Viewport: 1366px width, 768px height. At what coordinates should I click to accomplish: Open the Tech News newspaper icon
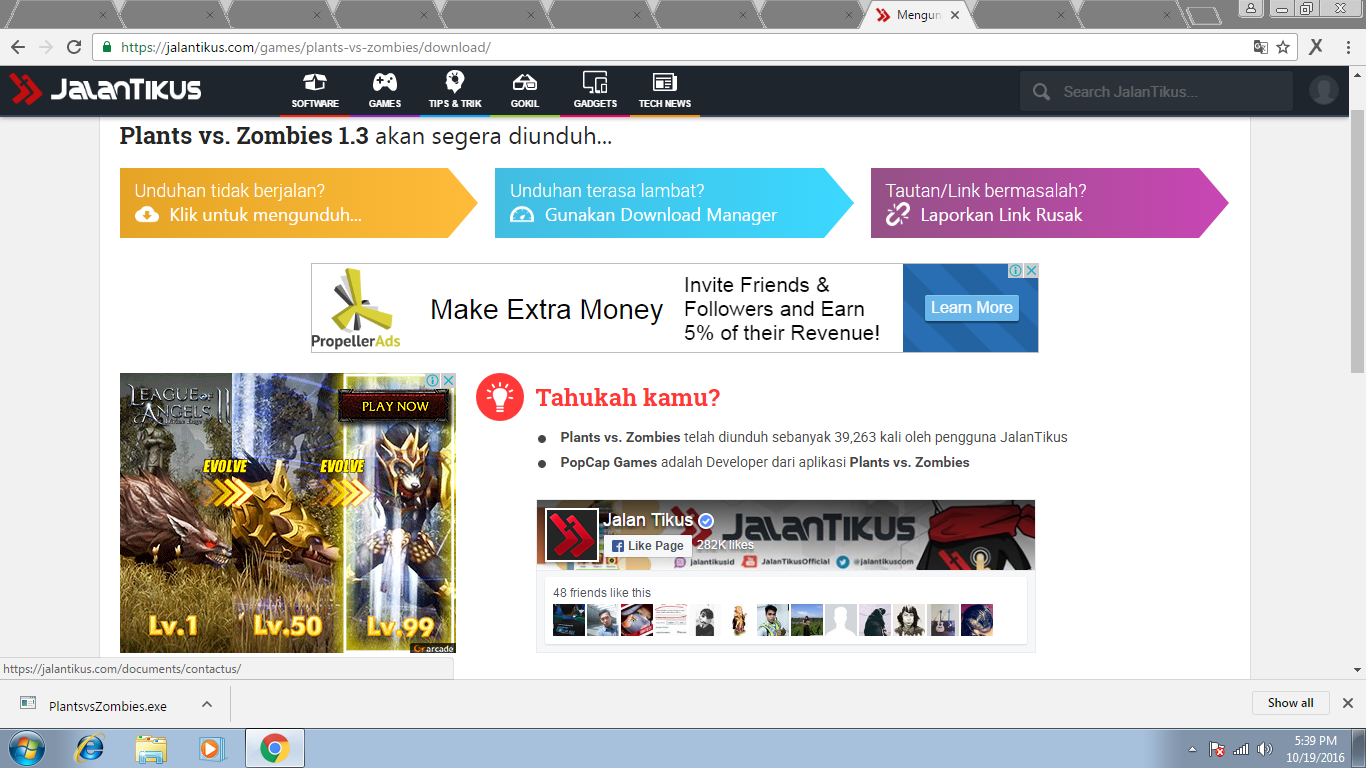(665, 82)
